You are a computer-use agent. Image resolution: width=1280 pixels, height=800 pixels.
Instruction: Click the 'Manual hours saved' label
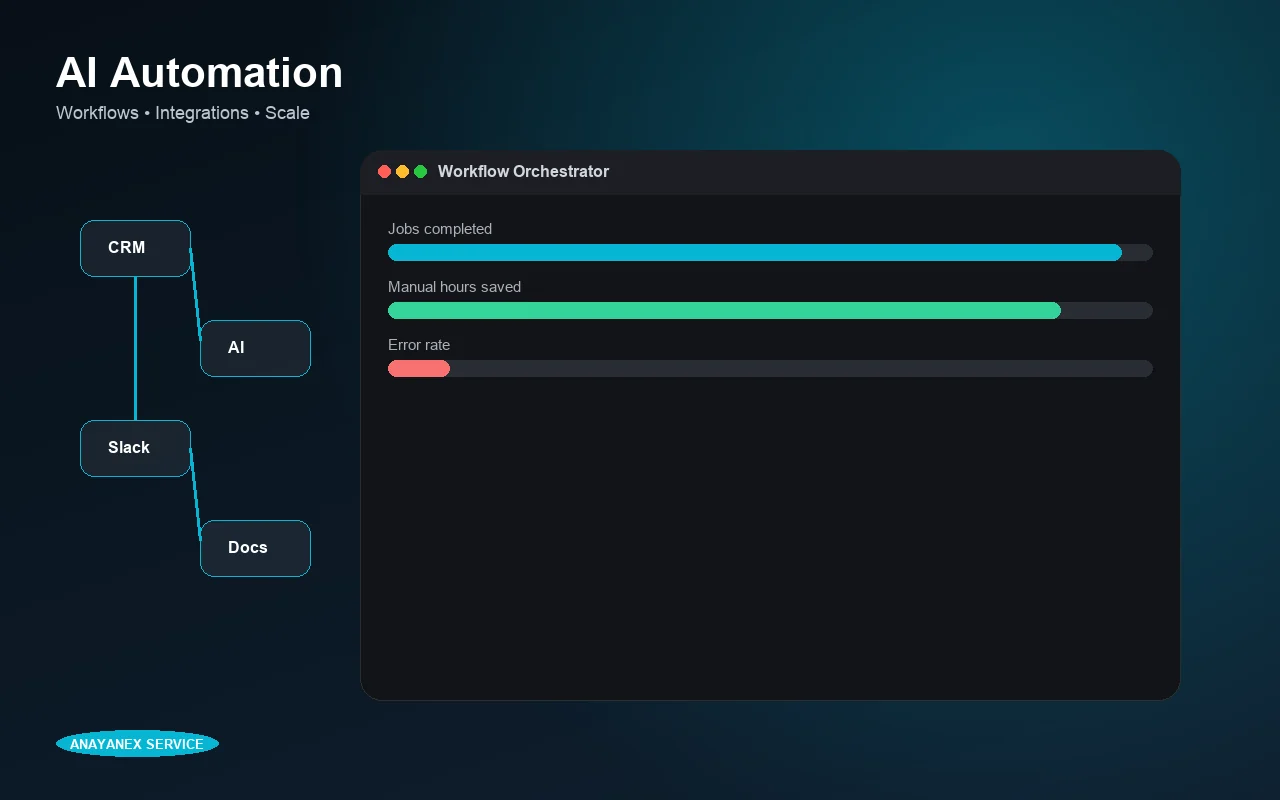[x=454, y=287]
